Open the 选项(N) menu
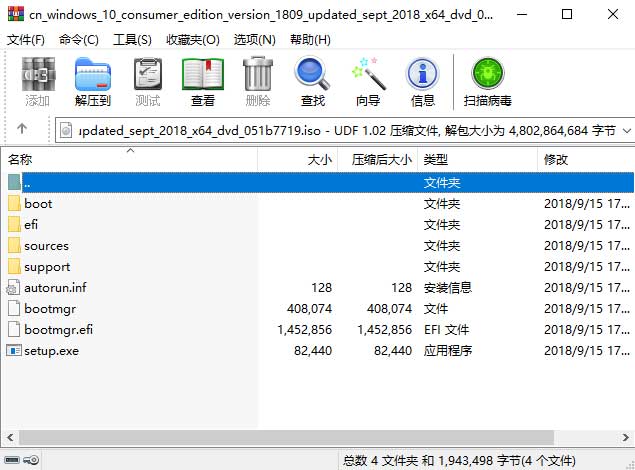 click(x=255, y=40)
